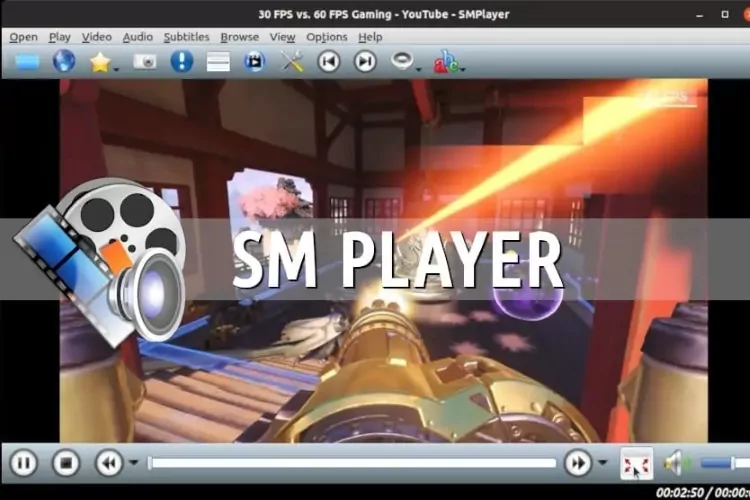Open the Help menu
This screenshot has height=500, width=750.
pos(370,37)
